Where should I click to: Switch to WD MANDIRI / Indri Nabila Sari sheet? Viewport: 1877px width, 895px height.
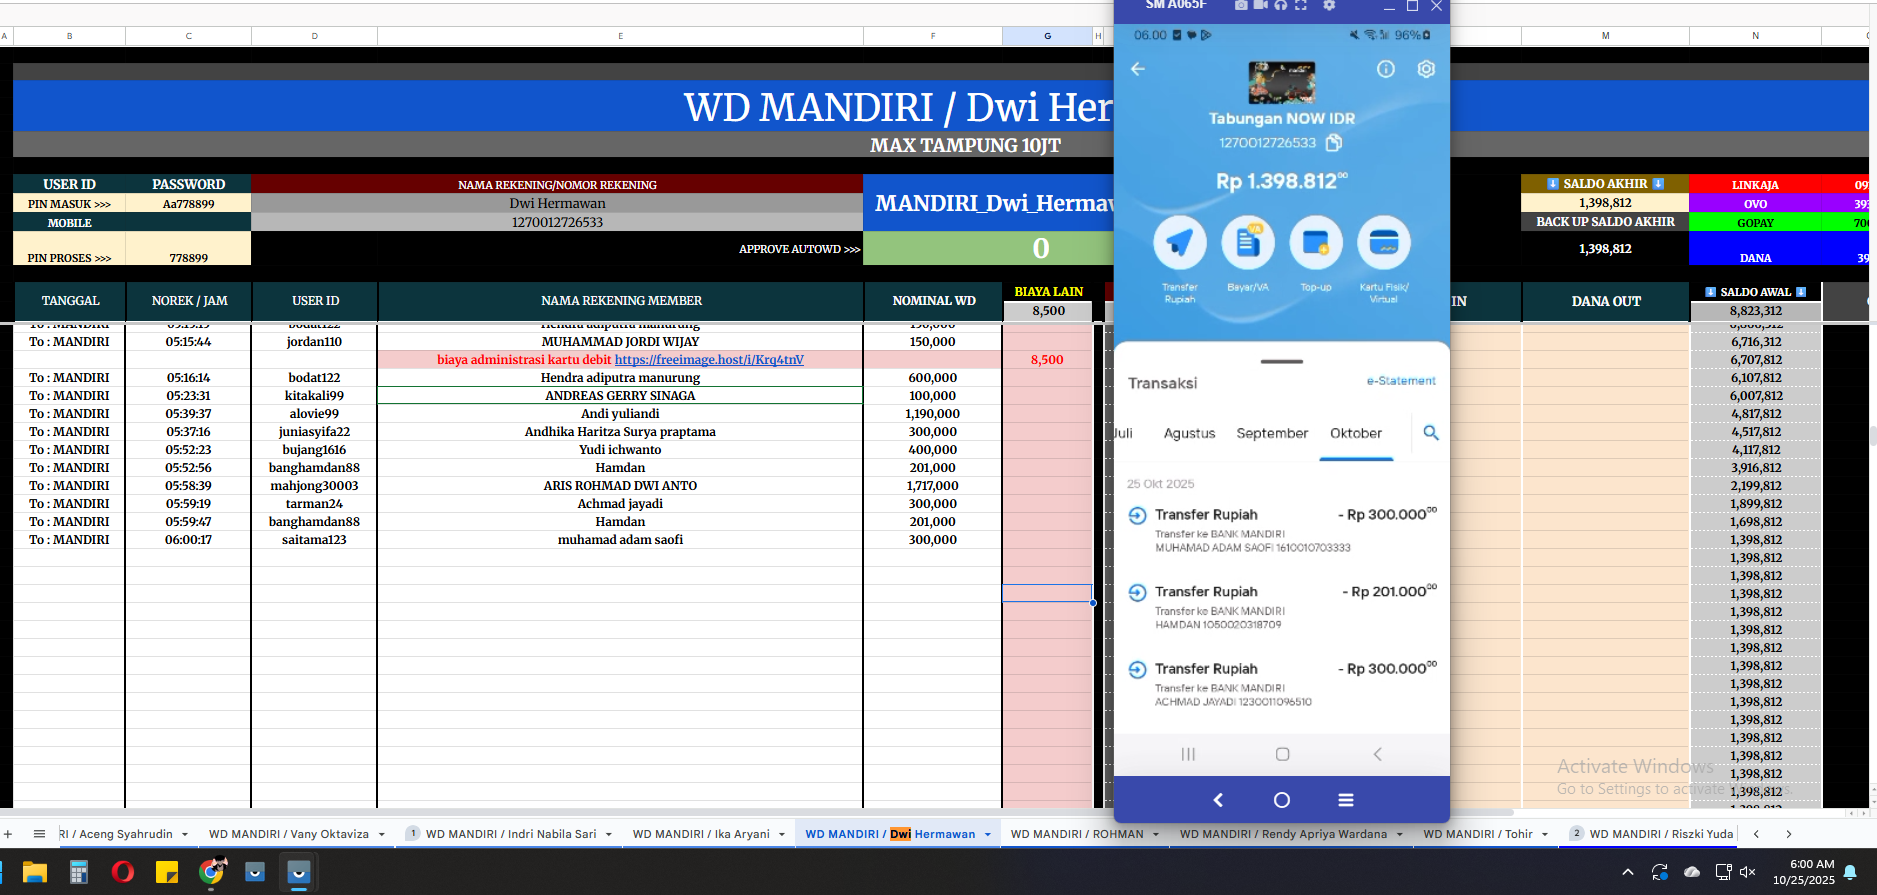511,834
